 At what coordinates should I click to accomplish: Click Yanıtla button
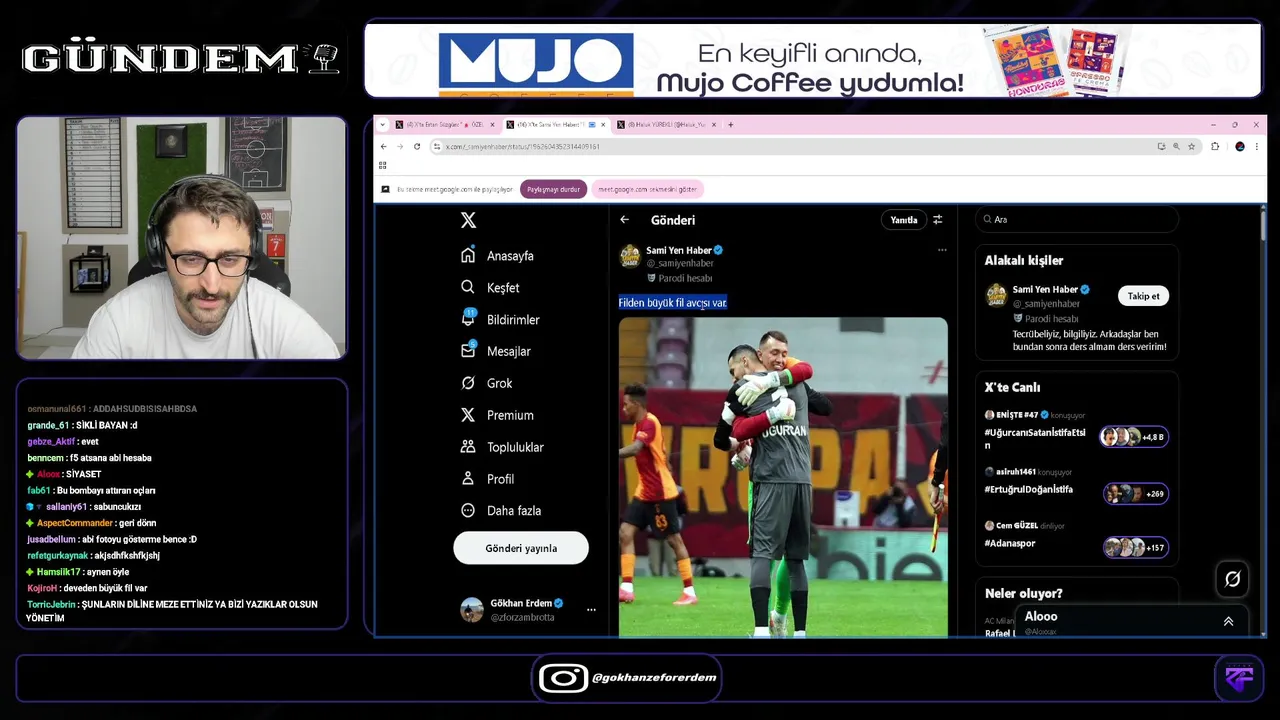click(x=904, y=220)
